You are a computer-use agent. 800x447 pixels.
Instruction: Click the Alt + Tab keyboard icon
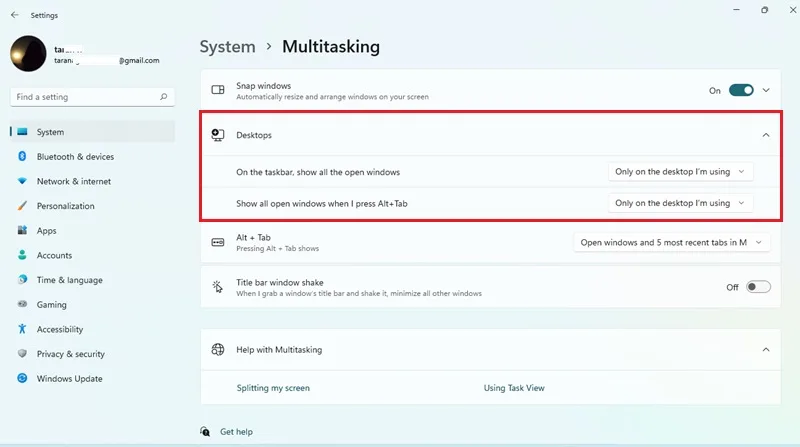218,242
